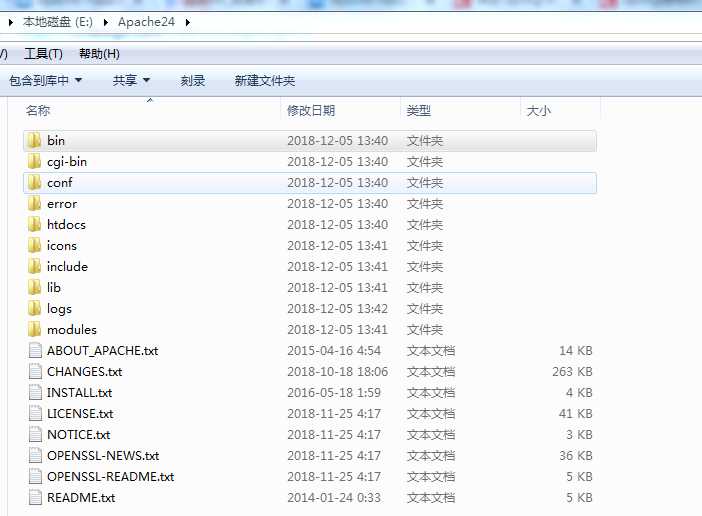Image resolution: width=702 pixels, height=516 pixels.
Task: Select the conf folder icon
Action: pos(34,183)
